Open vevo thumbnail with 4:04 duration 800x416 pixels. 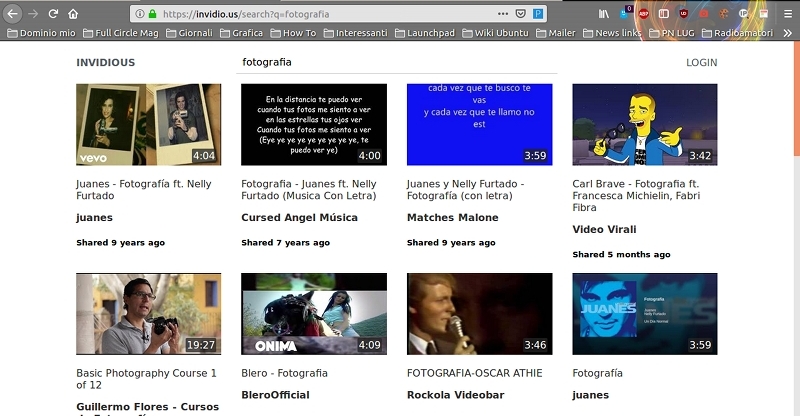pos(148,125)
